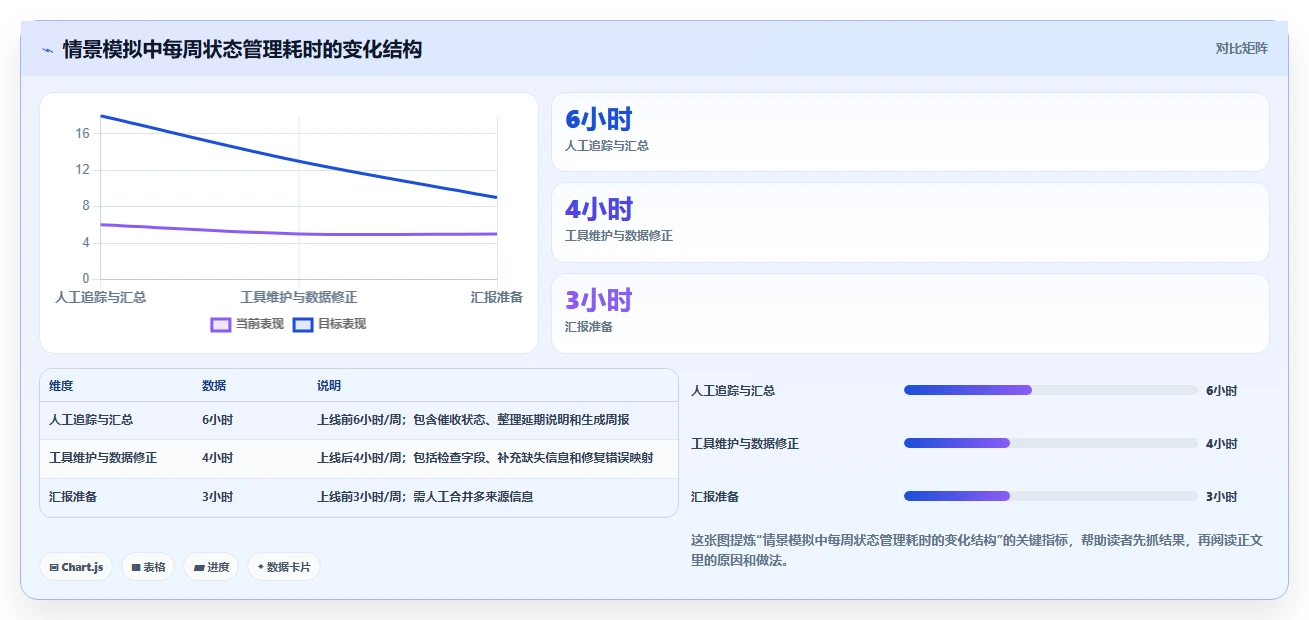This screenshot has height=620, width=1309.
Task: Click the 6小时 data card value
Action: pos(599,119)
